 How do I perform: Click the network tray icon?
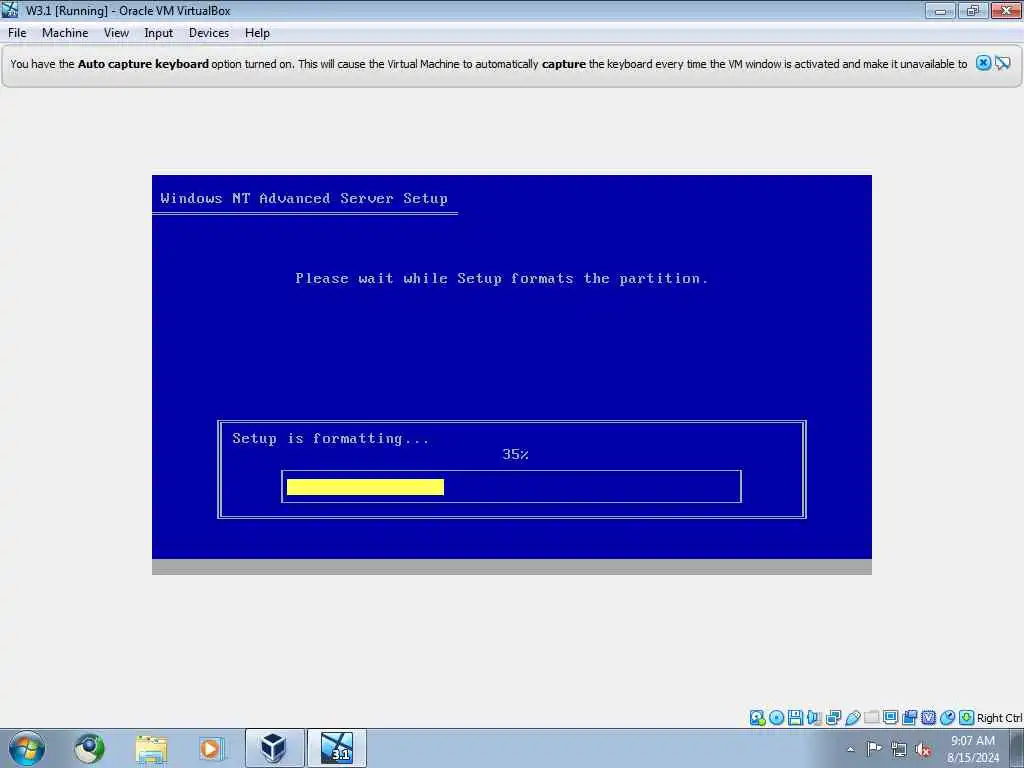899,749
